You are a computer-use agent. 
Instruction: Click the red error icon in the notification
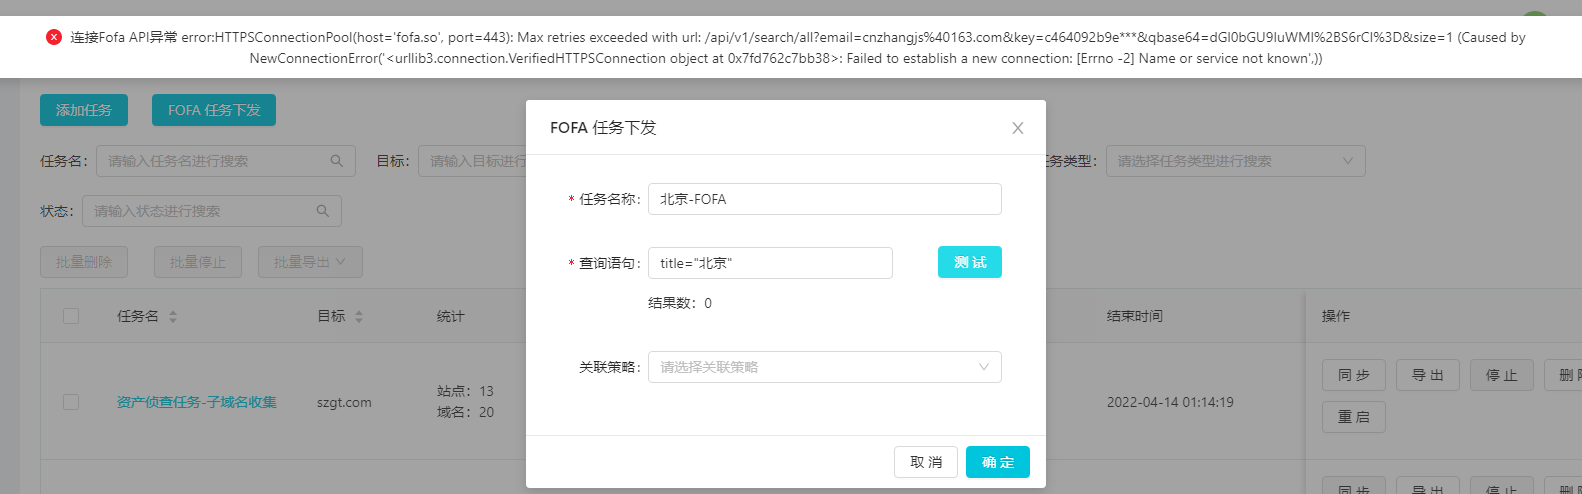point(54,37)
